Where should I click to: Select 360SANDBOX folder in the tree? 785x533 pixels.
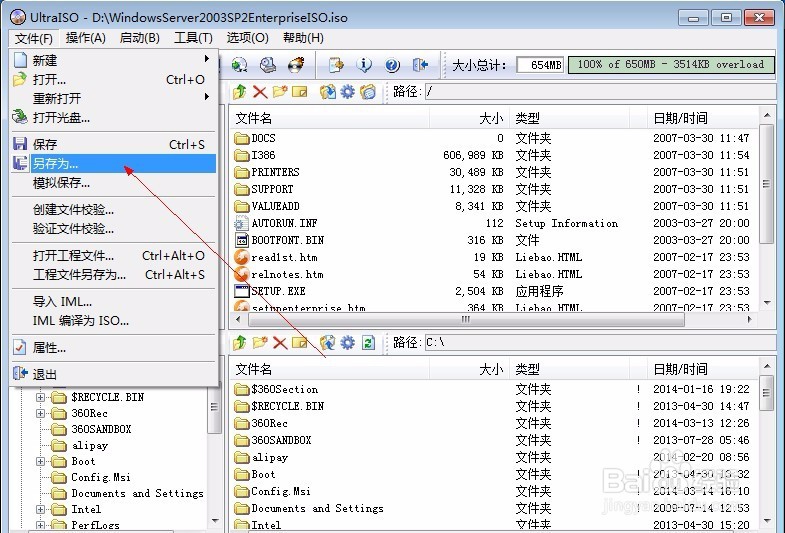pyautogui.click(x=92, y=429)
